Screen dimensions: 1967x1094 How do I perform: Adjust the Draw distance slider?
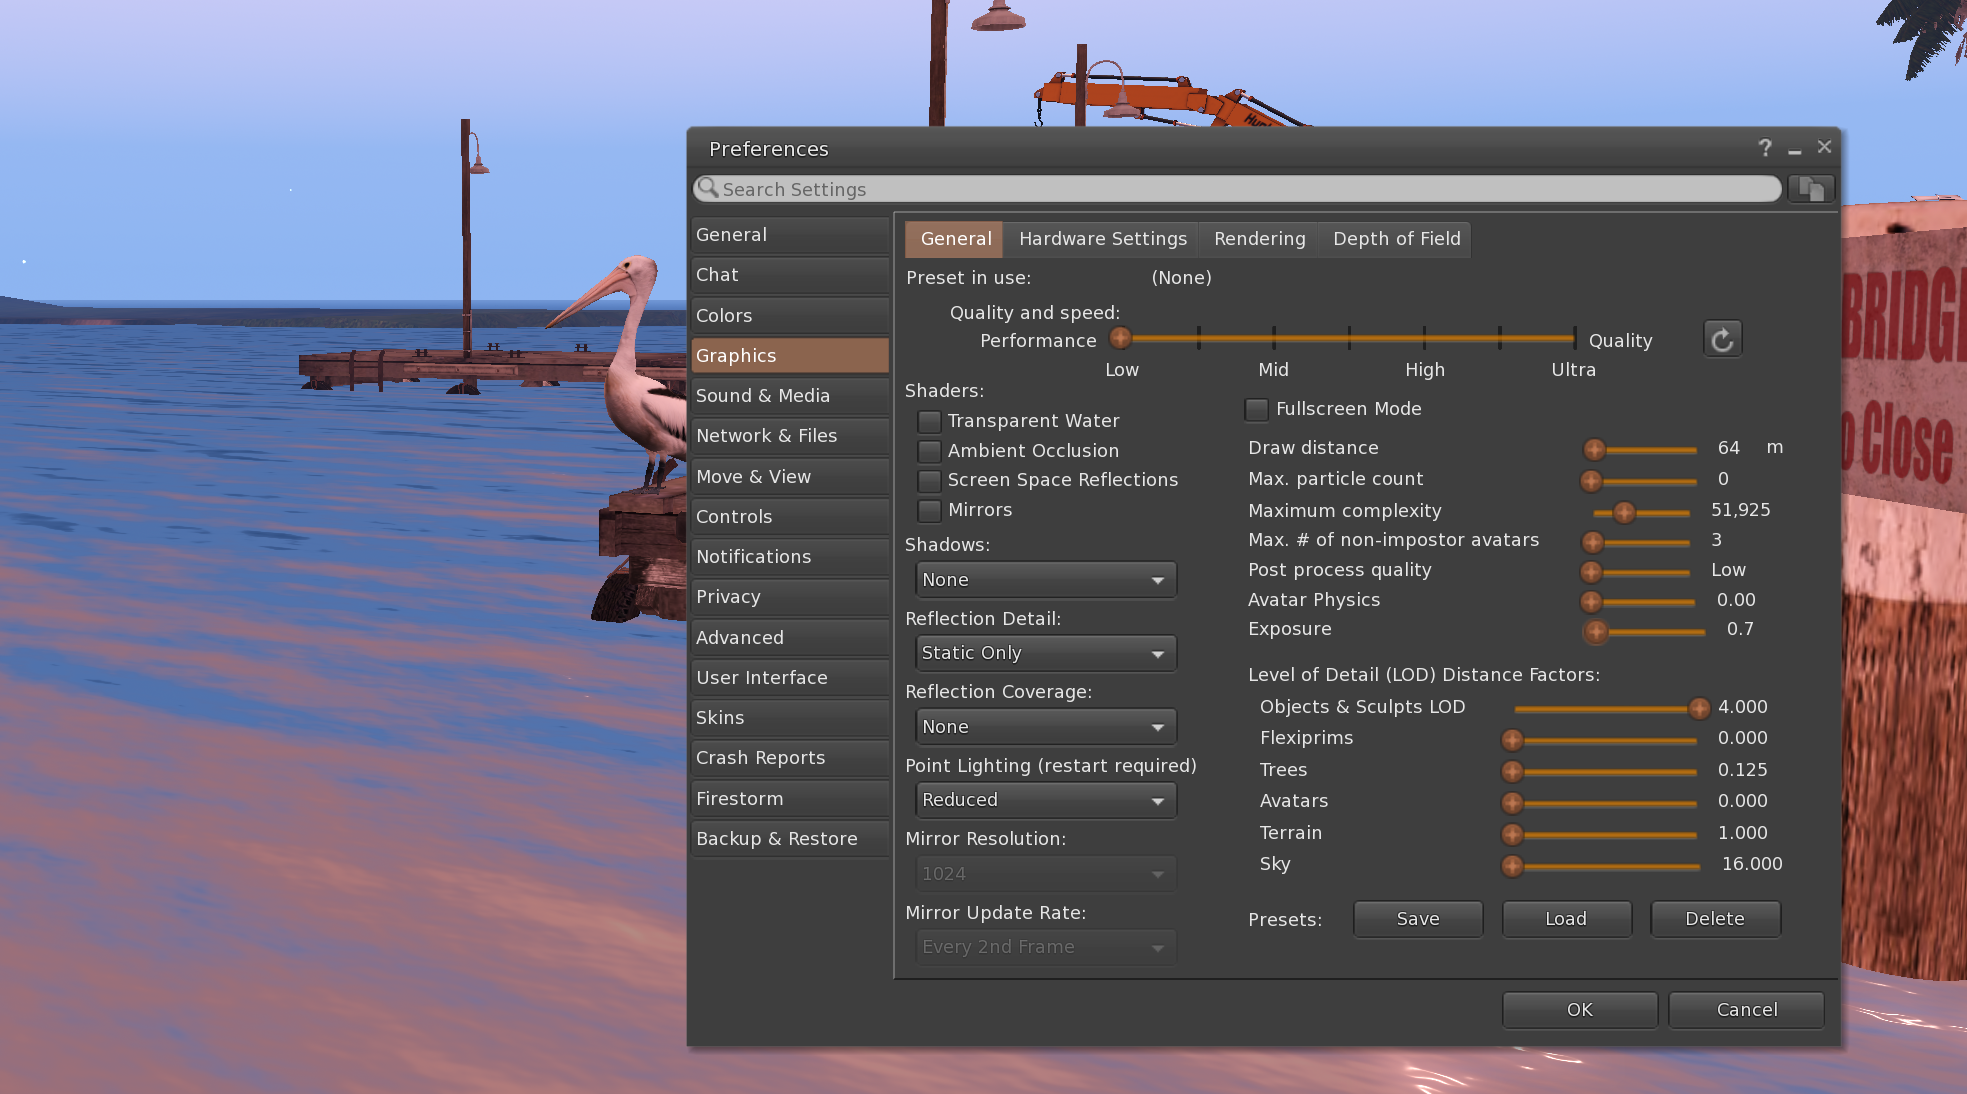tap(1640, 449)
